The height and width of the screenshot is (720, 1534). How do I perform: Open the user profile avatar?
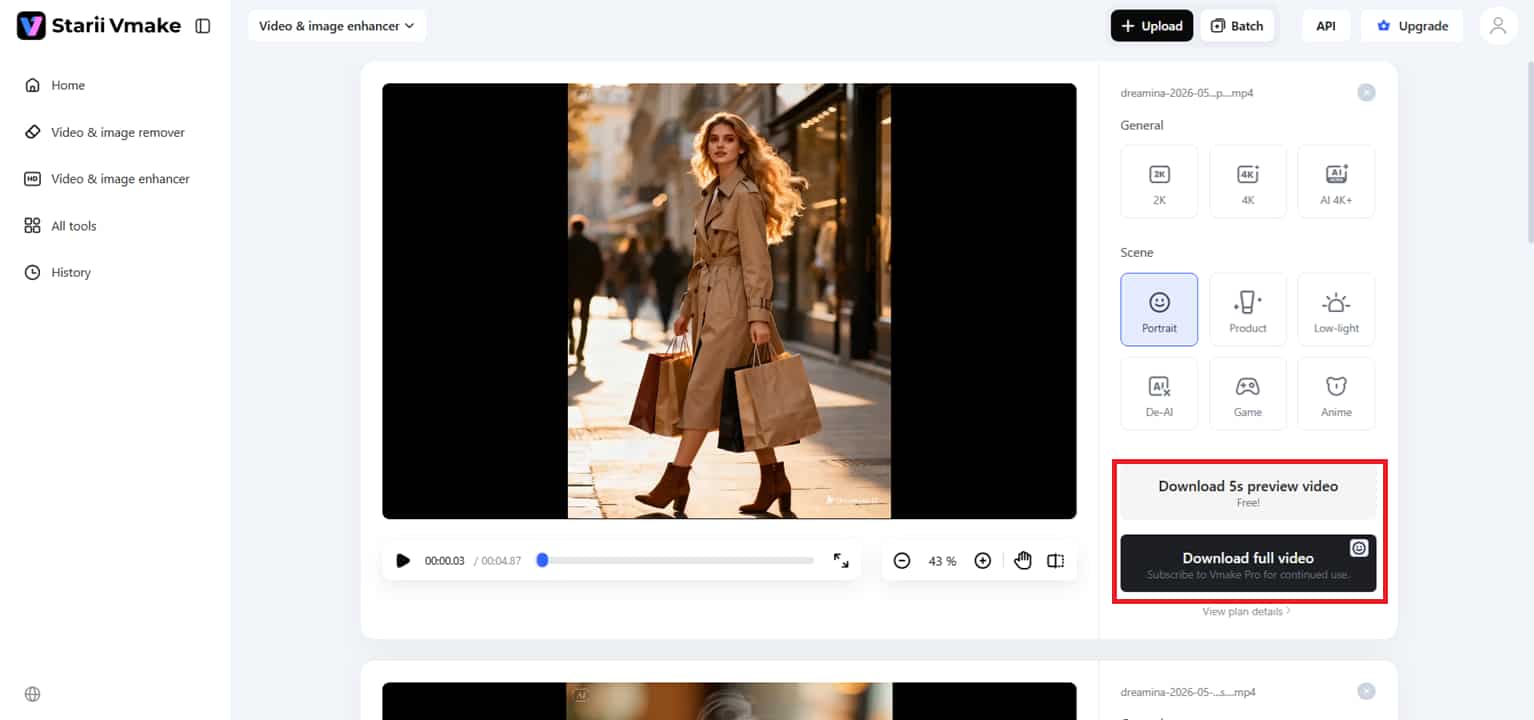1498,26
